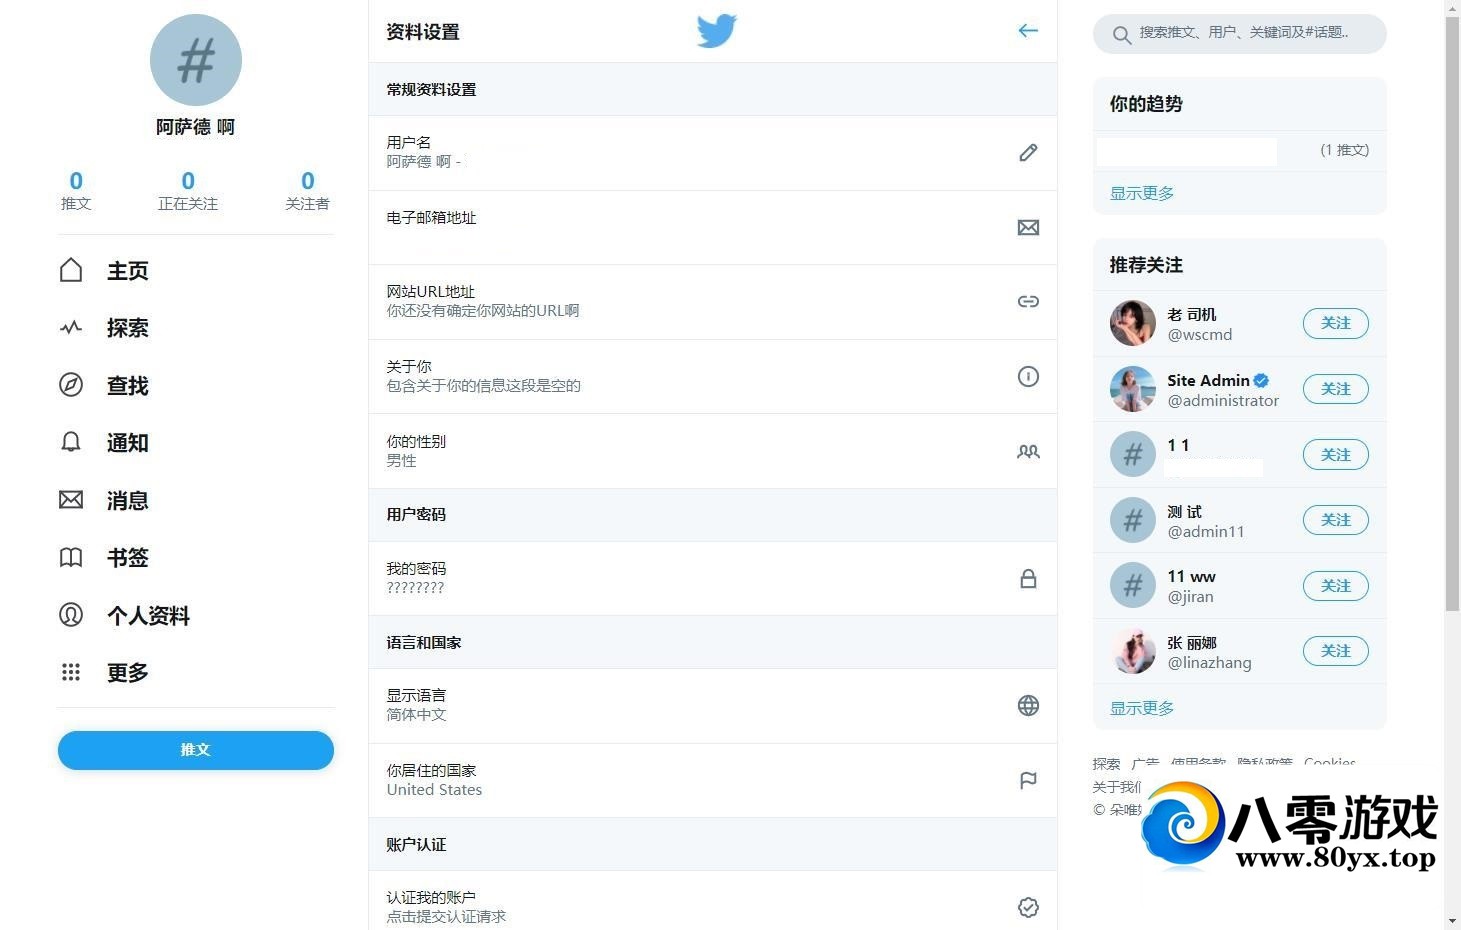
Task: Click the @administrator handle
Action: click(x=1223, y=401)
